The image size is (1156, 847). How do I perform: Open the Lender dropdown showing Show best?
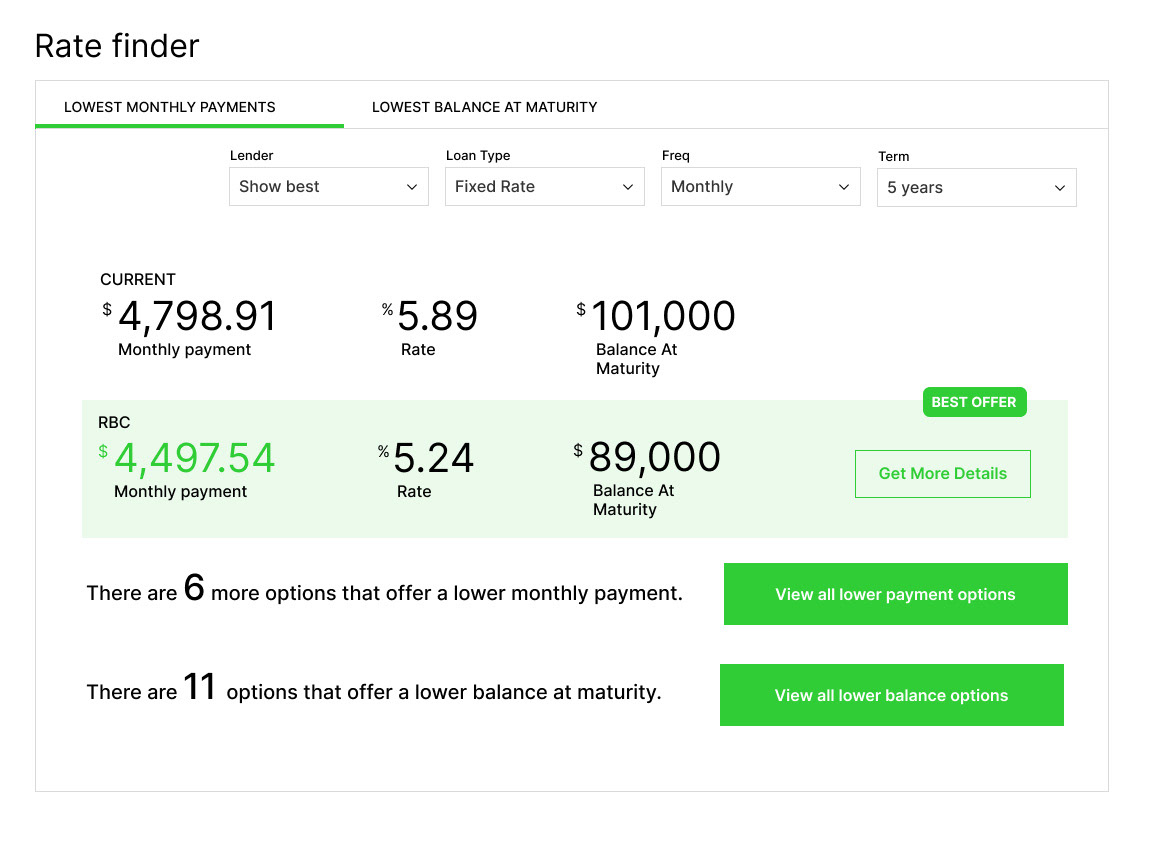pyautogui.click(x=329, y=187)
